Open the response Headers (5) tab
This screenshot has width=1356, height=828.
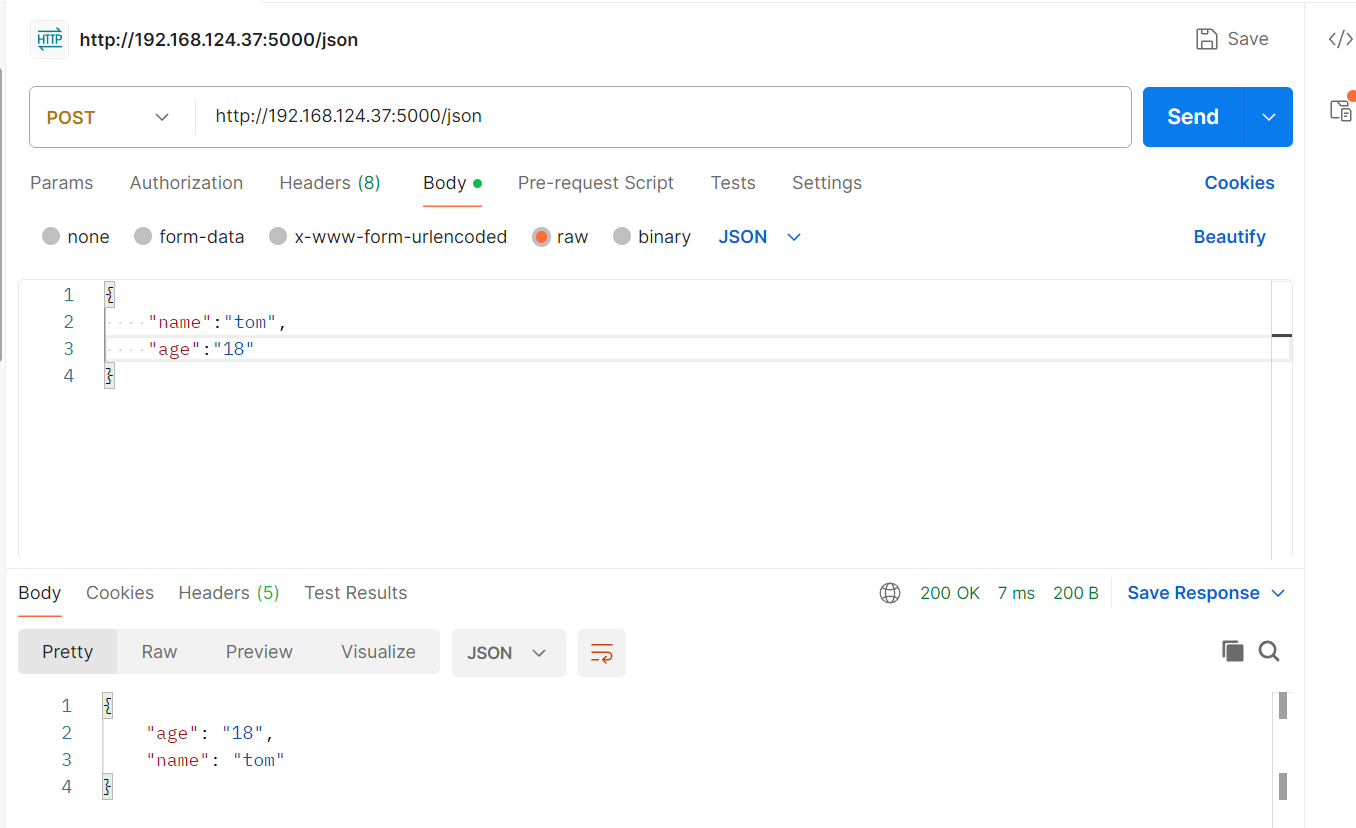tap(229, 593)
